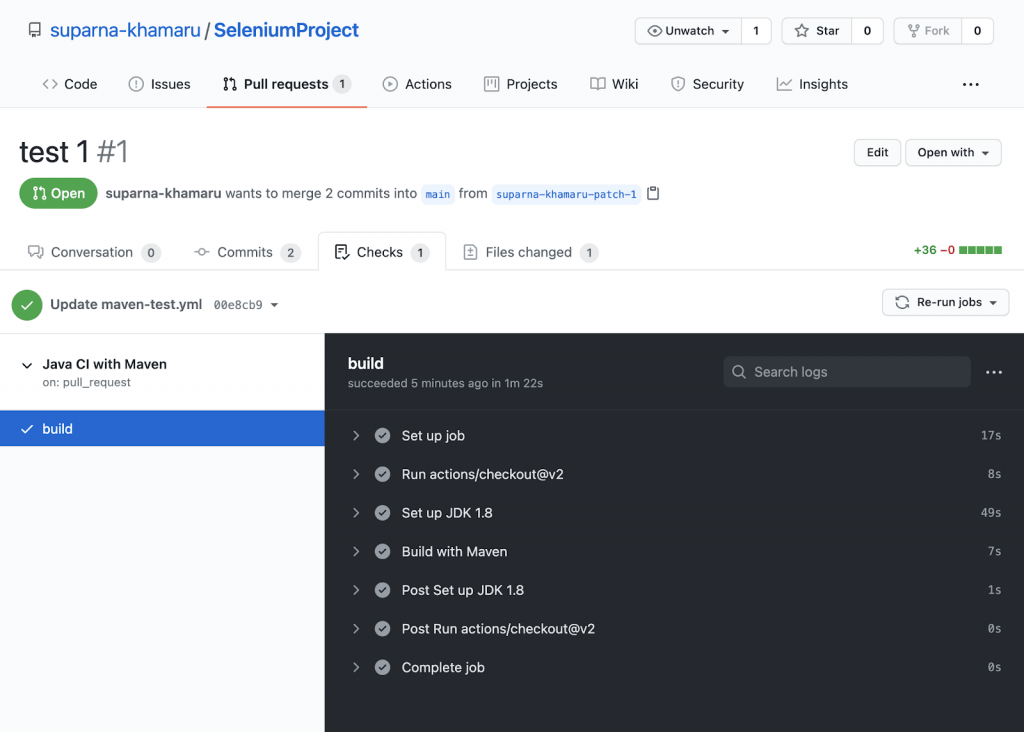Expand the Set up job step

click(356, 436)
